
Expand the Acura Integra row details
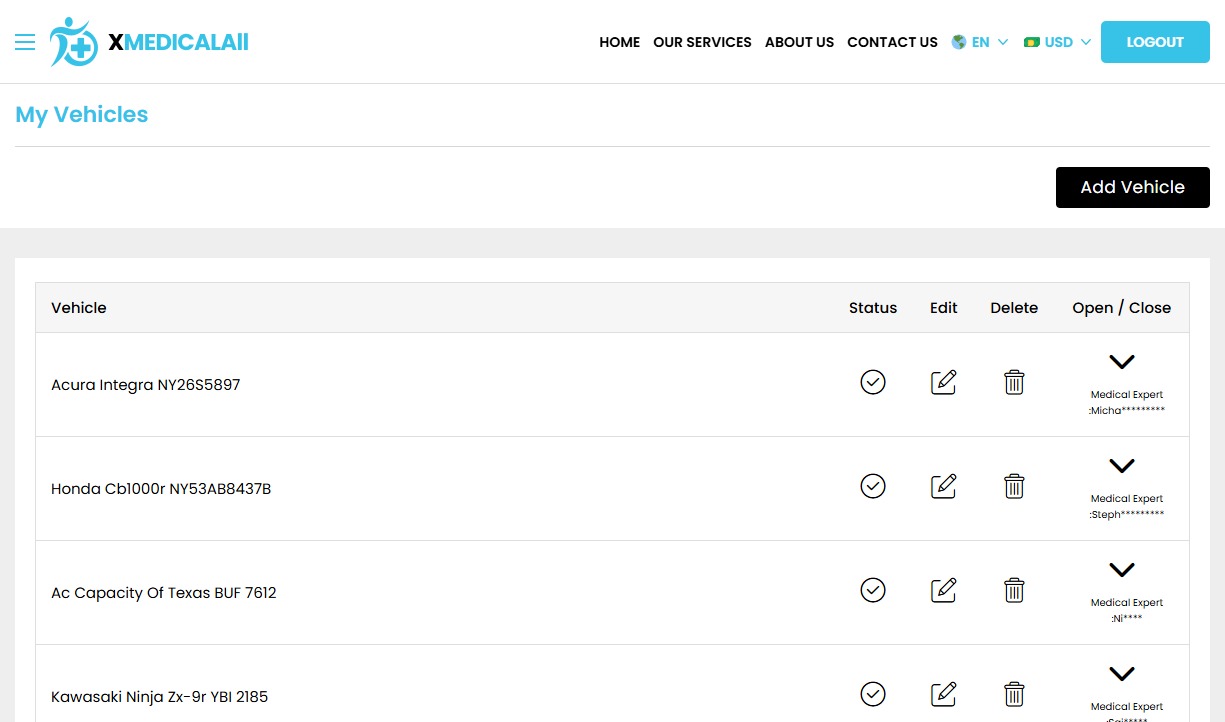pos(1122,362)
